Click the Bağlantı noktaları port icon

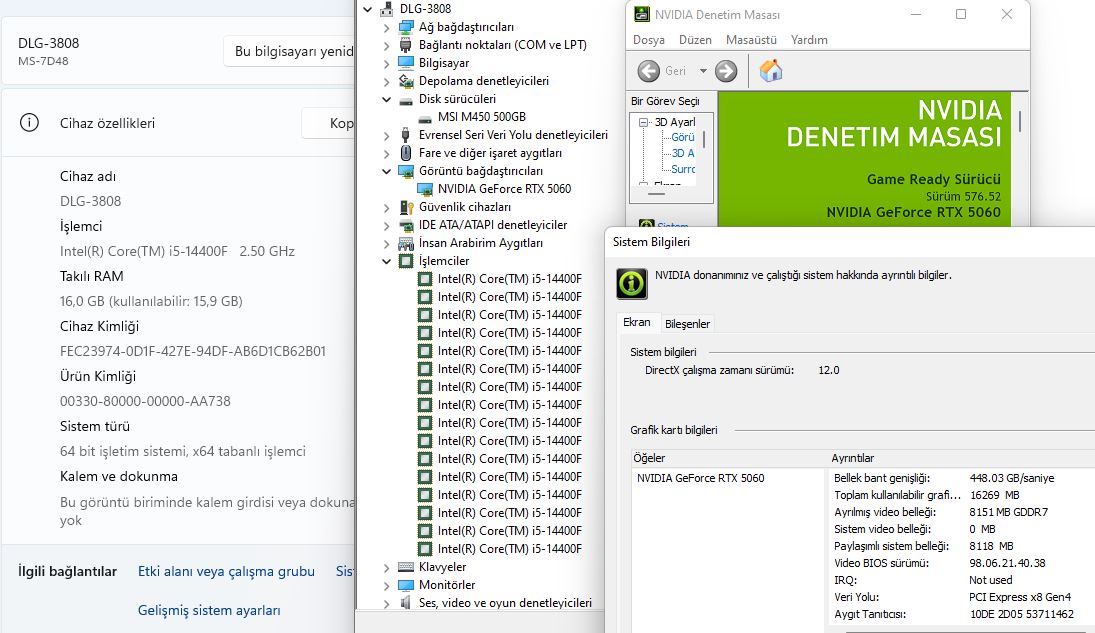click(x=406, y=45)
